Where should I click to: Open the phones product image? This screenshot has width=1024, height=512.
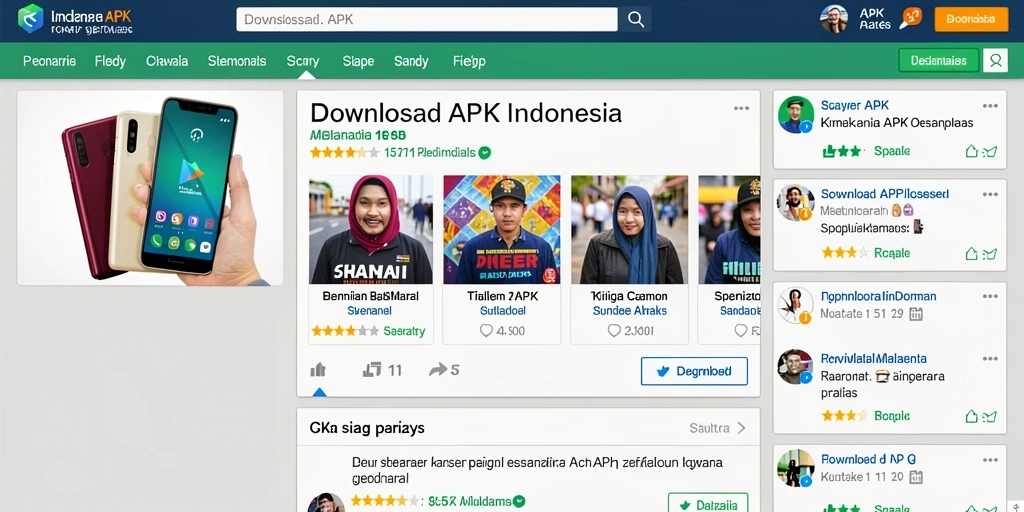click(150, 188)
